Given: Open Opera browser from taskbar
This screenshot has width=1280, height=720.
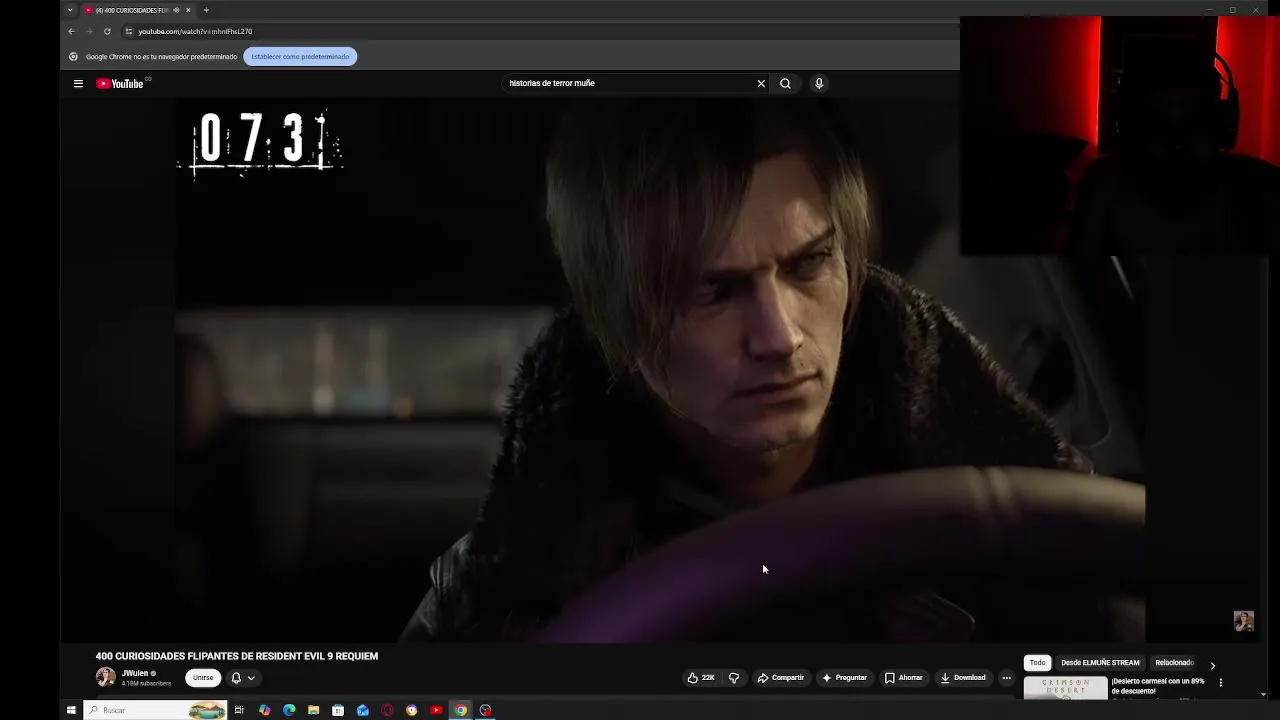Looking at the screenshot, I should 387,710.
